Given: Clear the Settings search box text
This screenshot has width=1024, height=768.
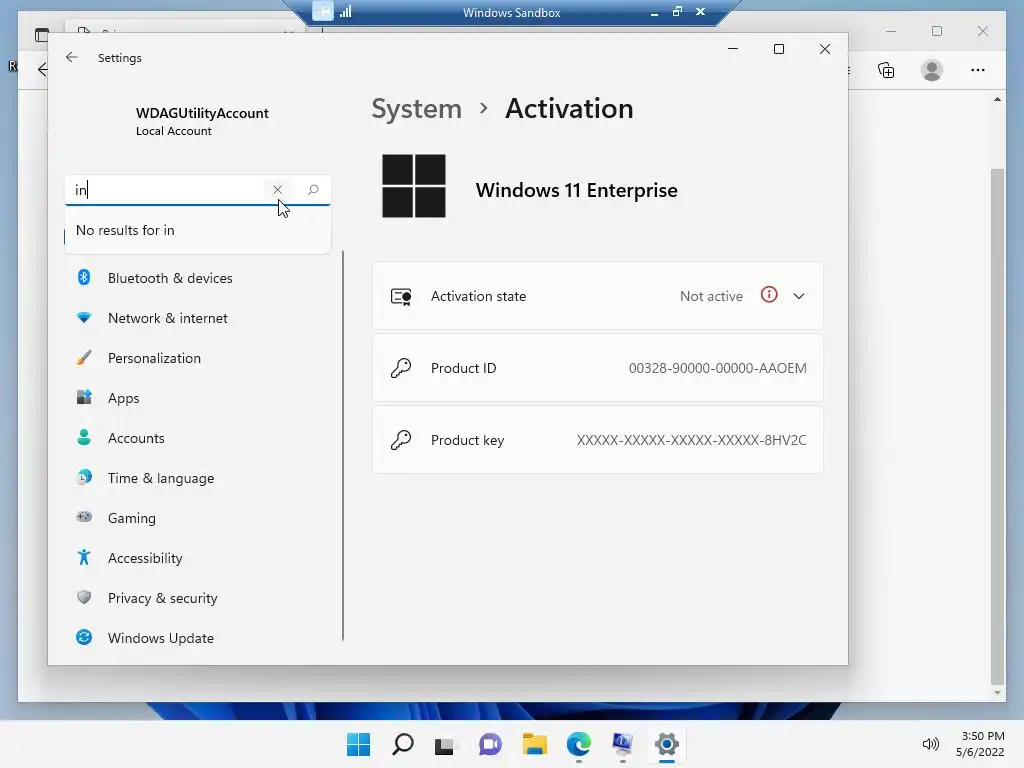Looking at the screenshot, I should click(x=278, y=189).
